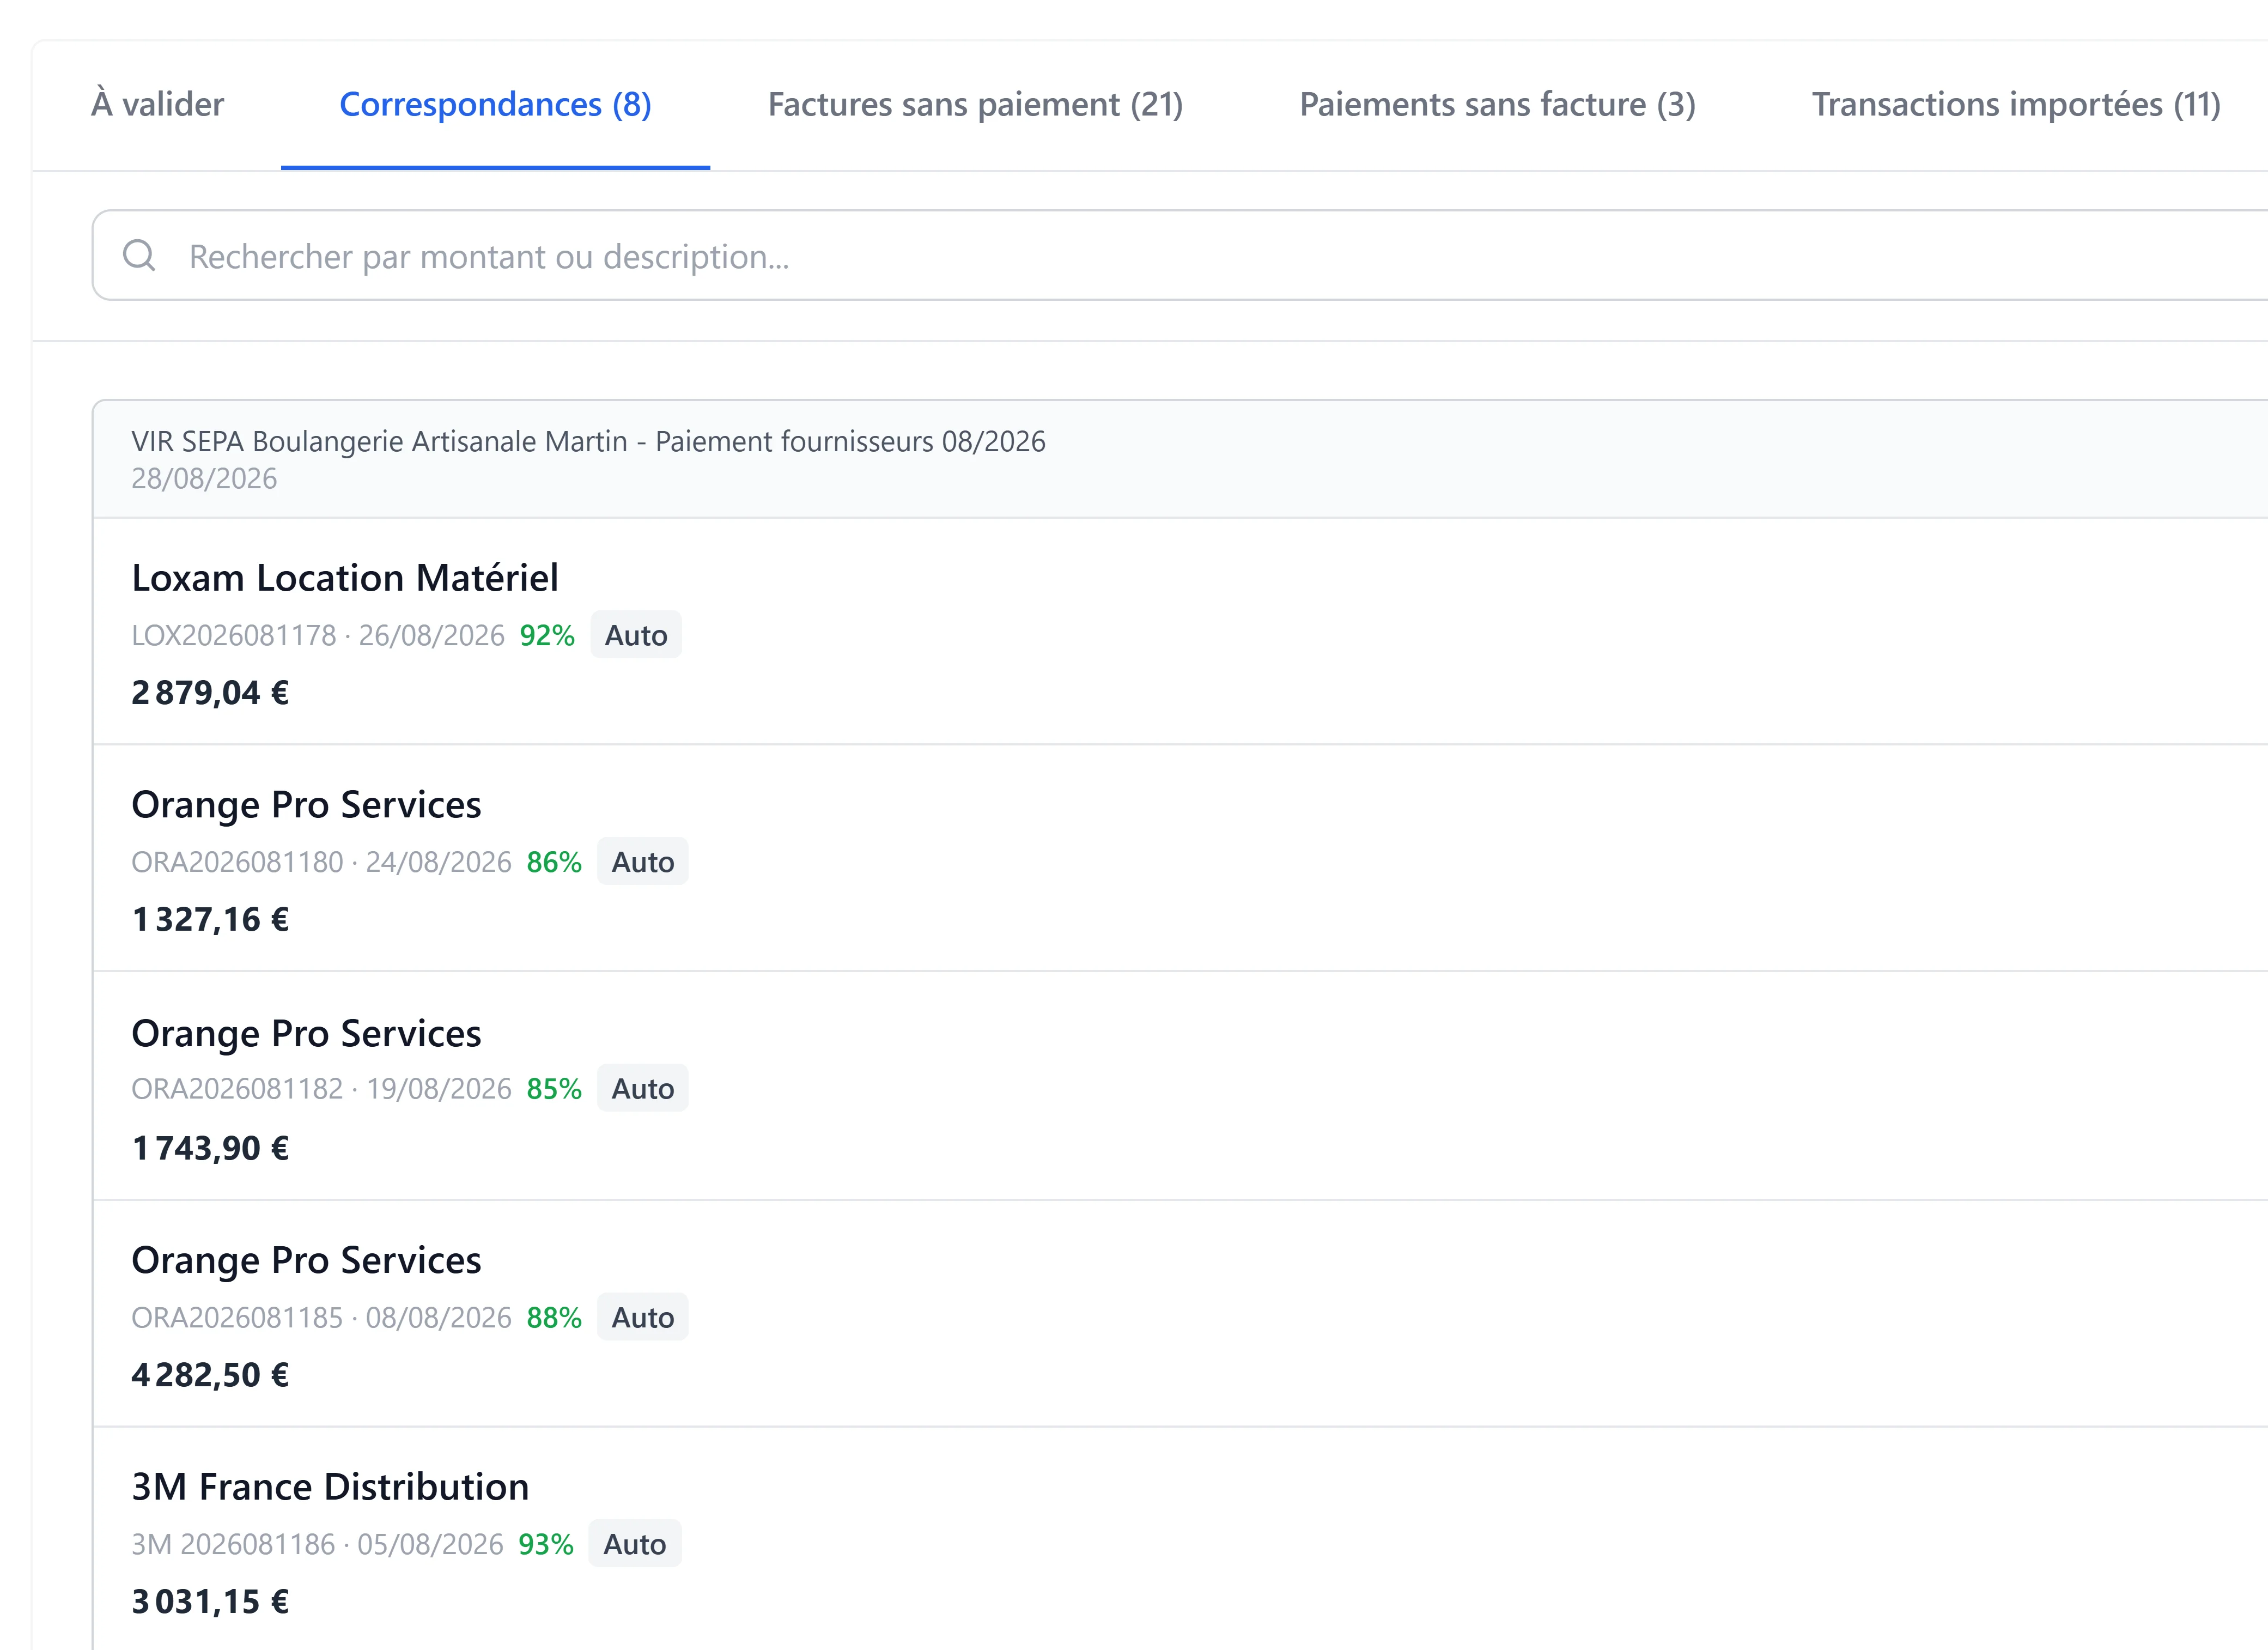Open Paiements sans facture (3) tab
Viewport: 2268px width, 1650px height.
click(1497, 104)
